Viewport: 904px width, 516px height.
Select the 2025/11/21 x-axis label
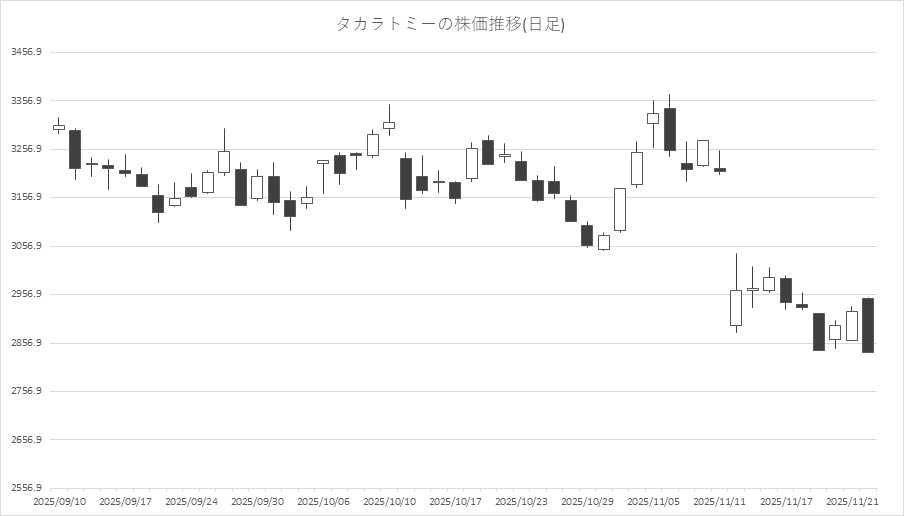851,501
